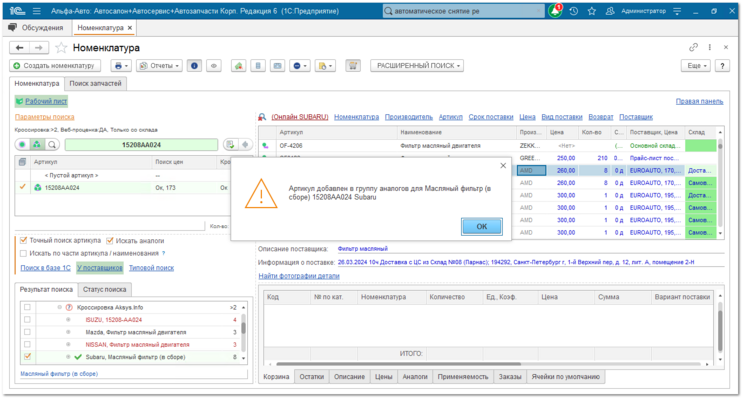The width and height of the screenshot is (743, 399).
Task: Open the Статус поиска tab
Action: [105, 290]
